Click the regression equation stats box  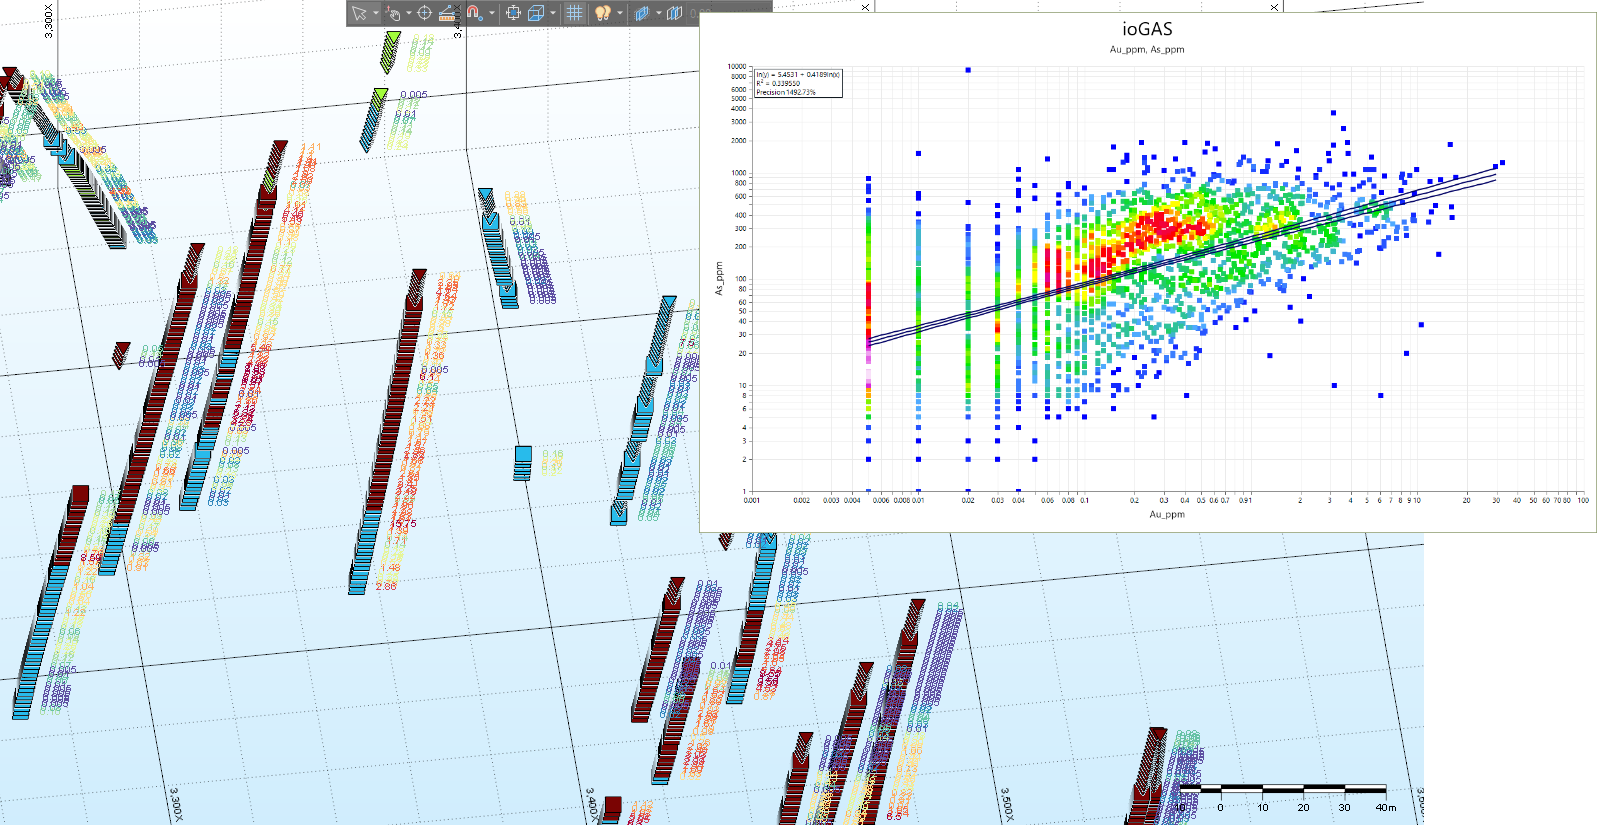797,83
